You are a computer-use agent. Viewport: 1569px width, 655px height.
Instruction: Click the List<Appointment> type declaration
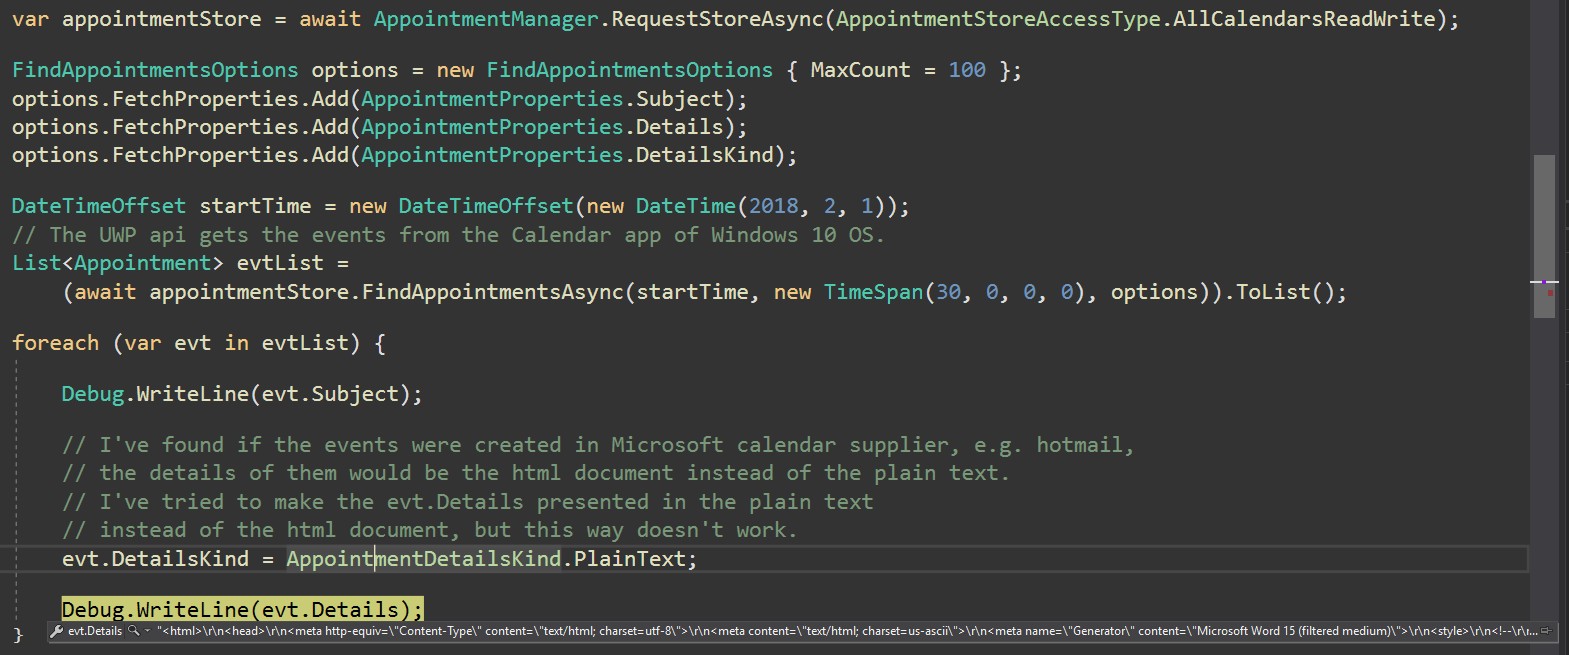118,263
